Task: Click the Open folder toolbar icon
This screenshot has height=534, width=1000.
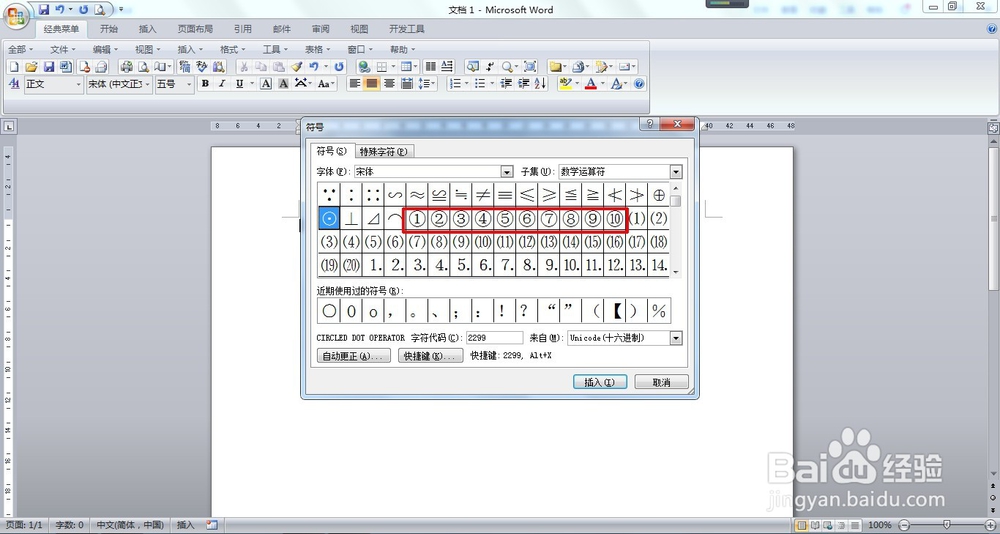Action: [31, 66]
